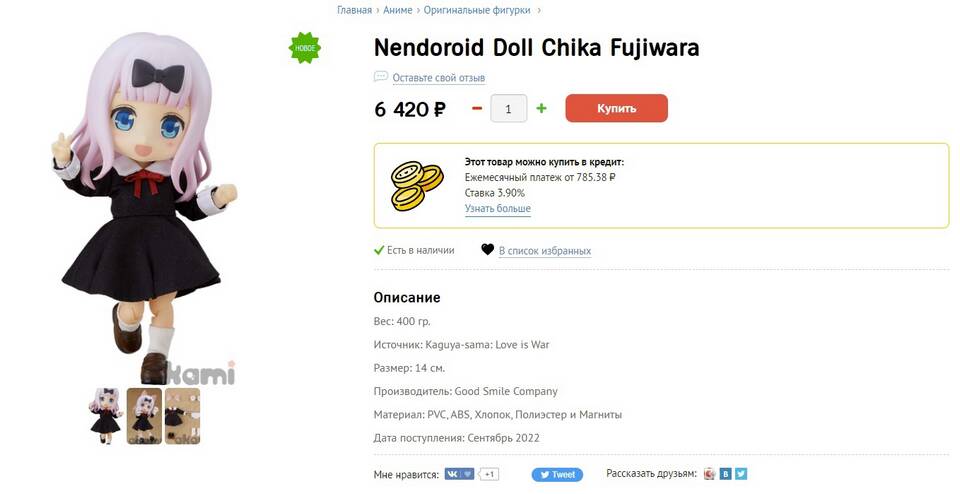The width and height of the screenshot is (960, 494).
Task: Click the first share icon after 'Рассказать друзьям'
Action: point(709,474)
